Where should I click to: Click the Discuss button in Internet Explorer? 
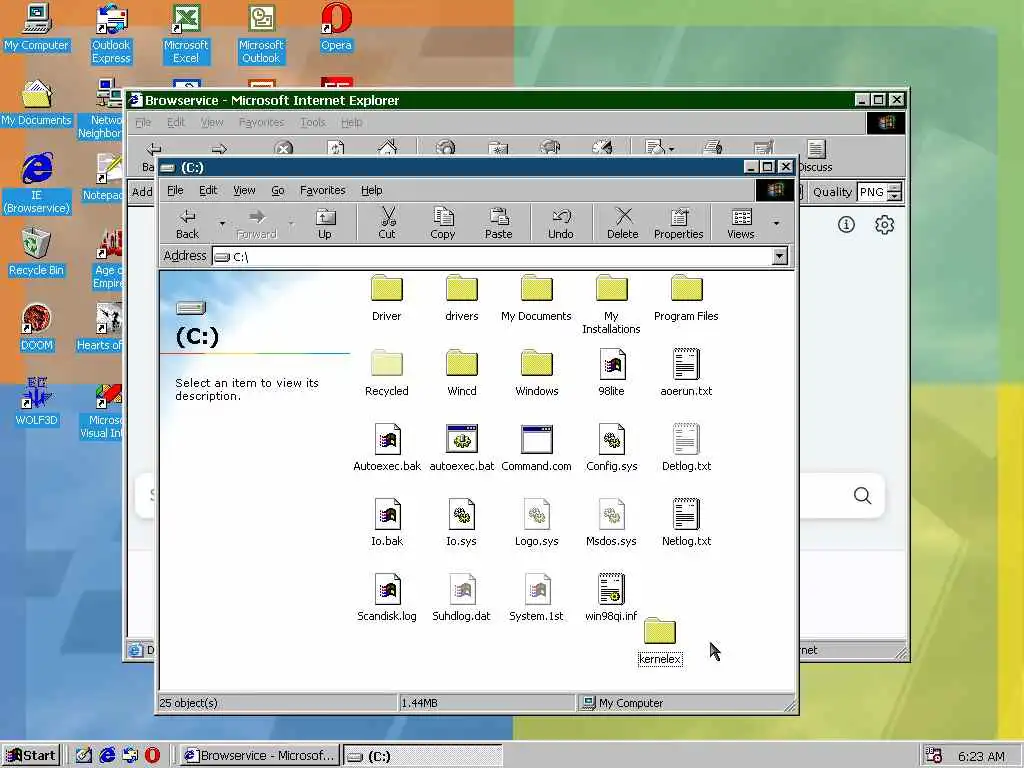tap(816, 156)
